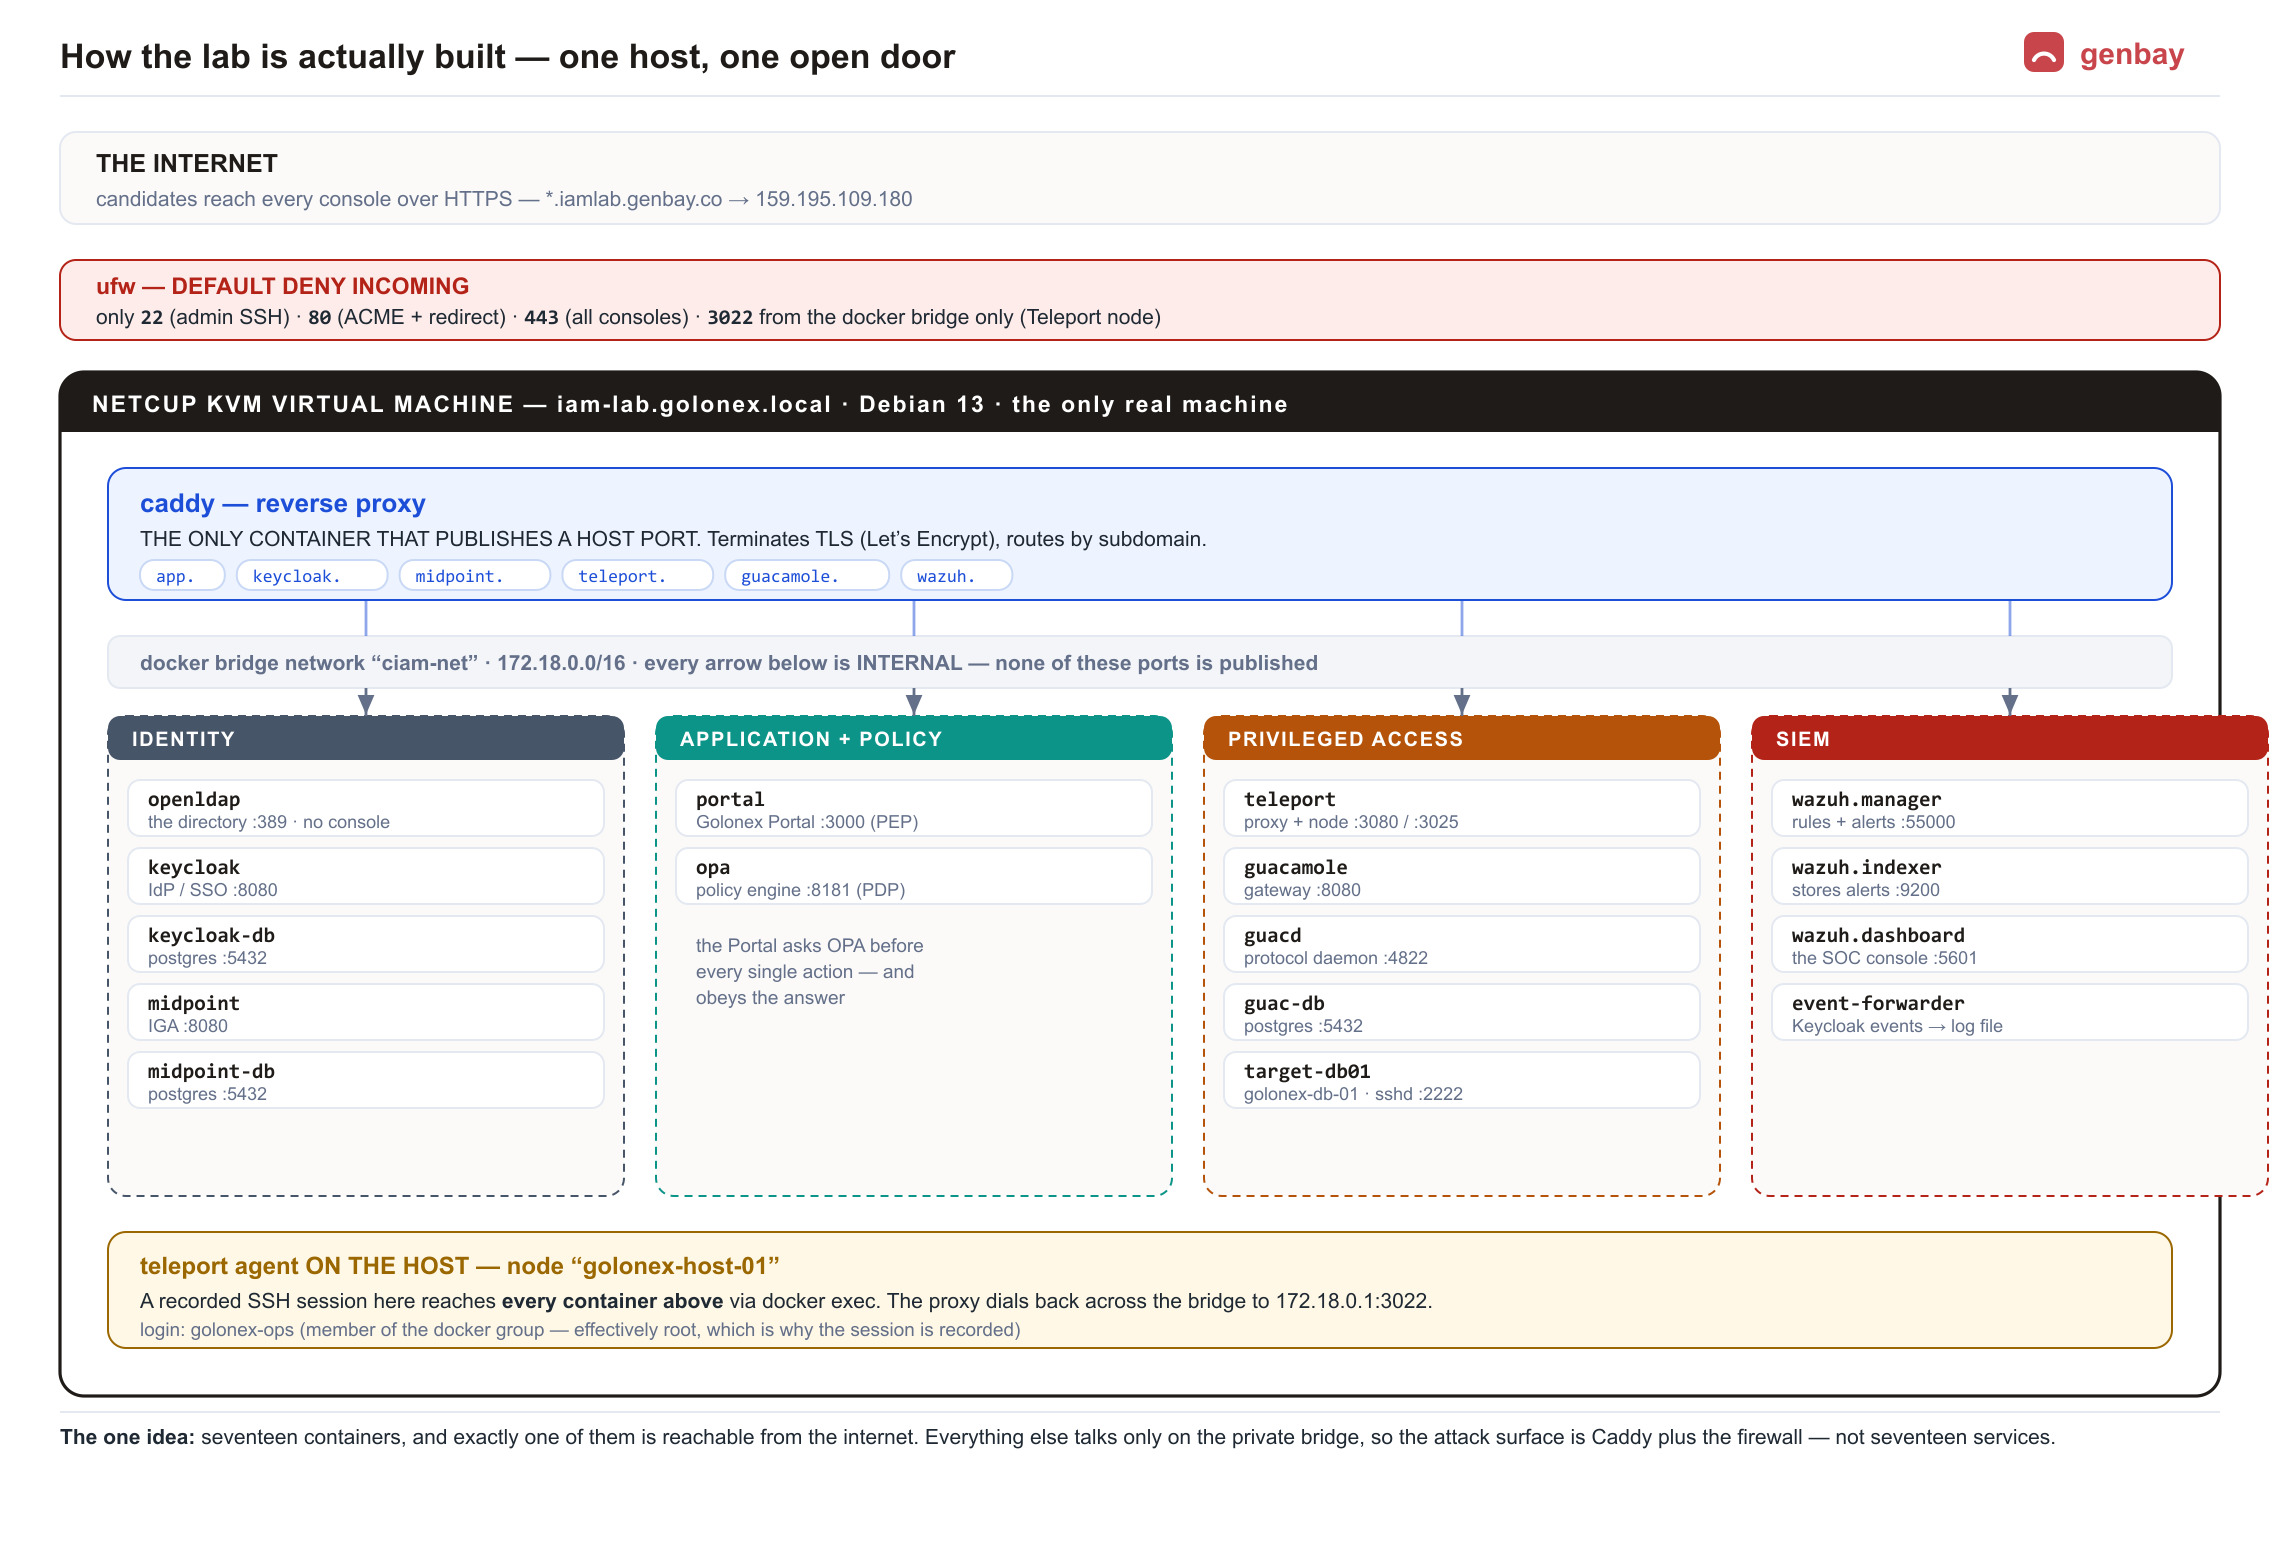Click the PRIVILEGED ACCESS header
Image resolution: width=2280 pixels, height=1560 pixels.
click(x=1462, y=739)
